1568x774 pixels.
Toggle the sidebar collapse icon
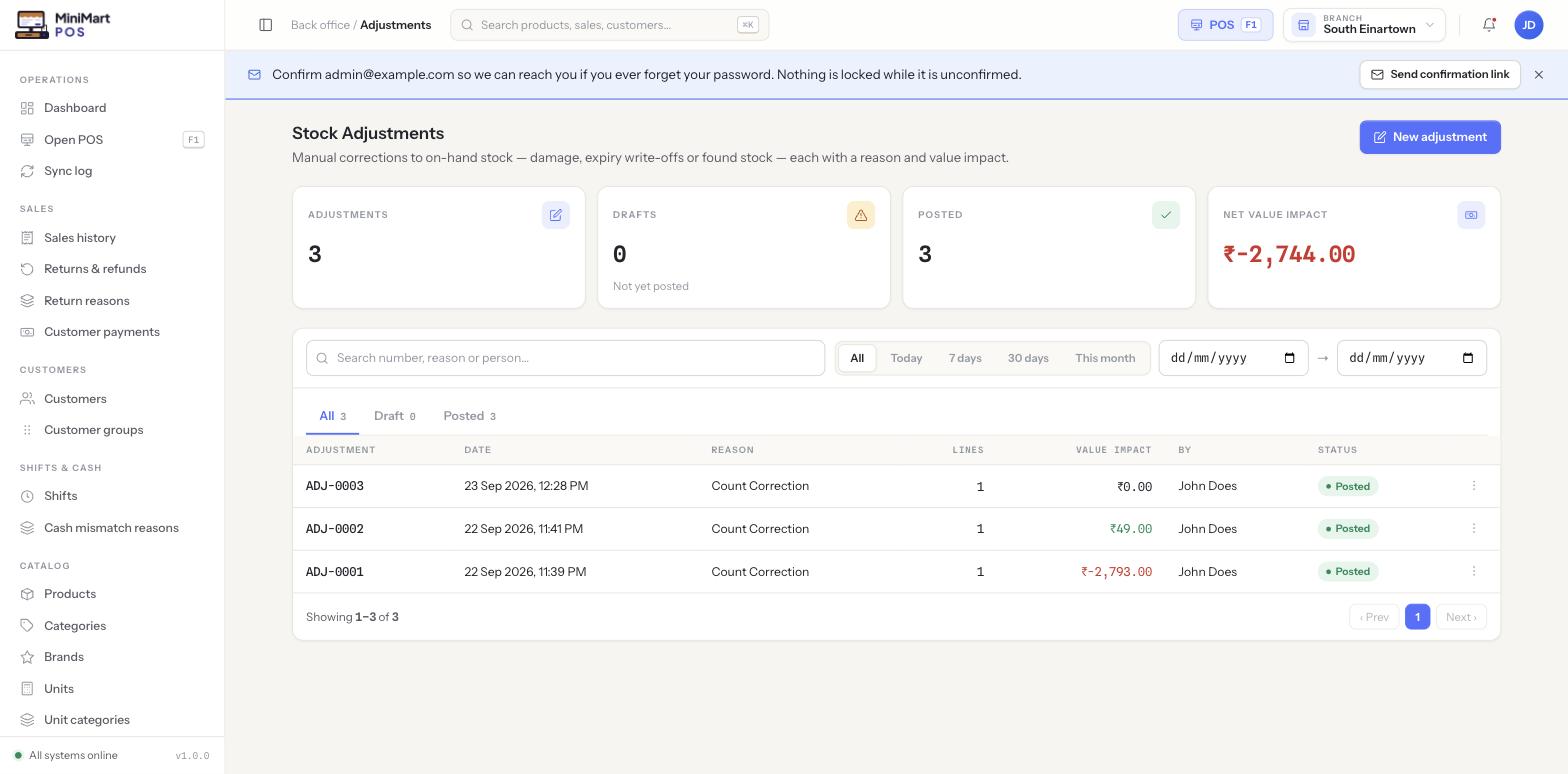[266, 25]
